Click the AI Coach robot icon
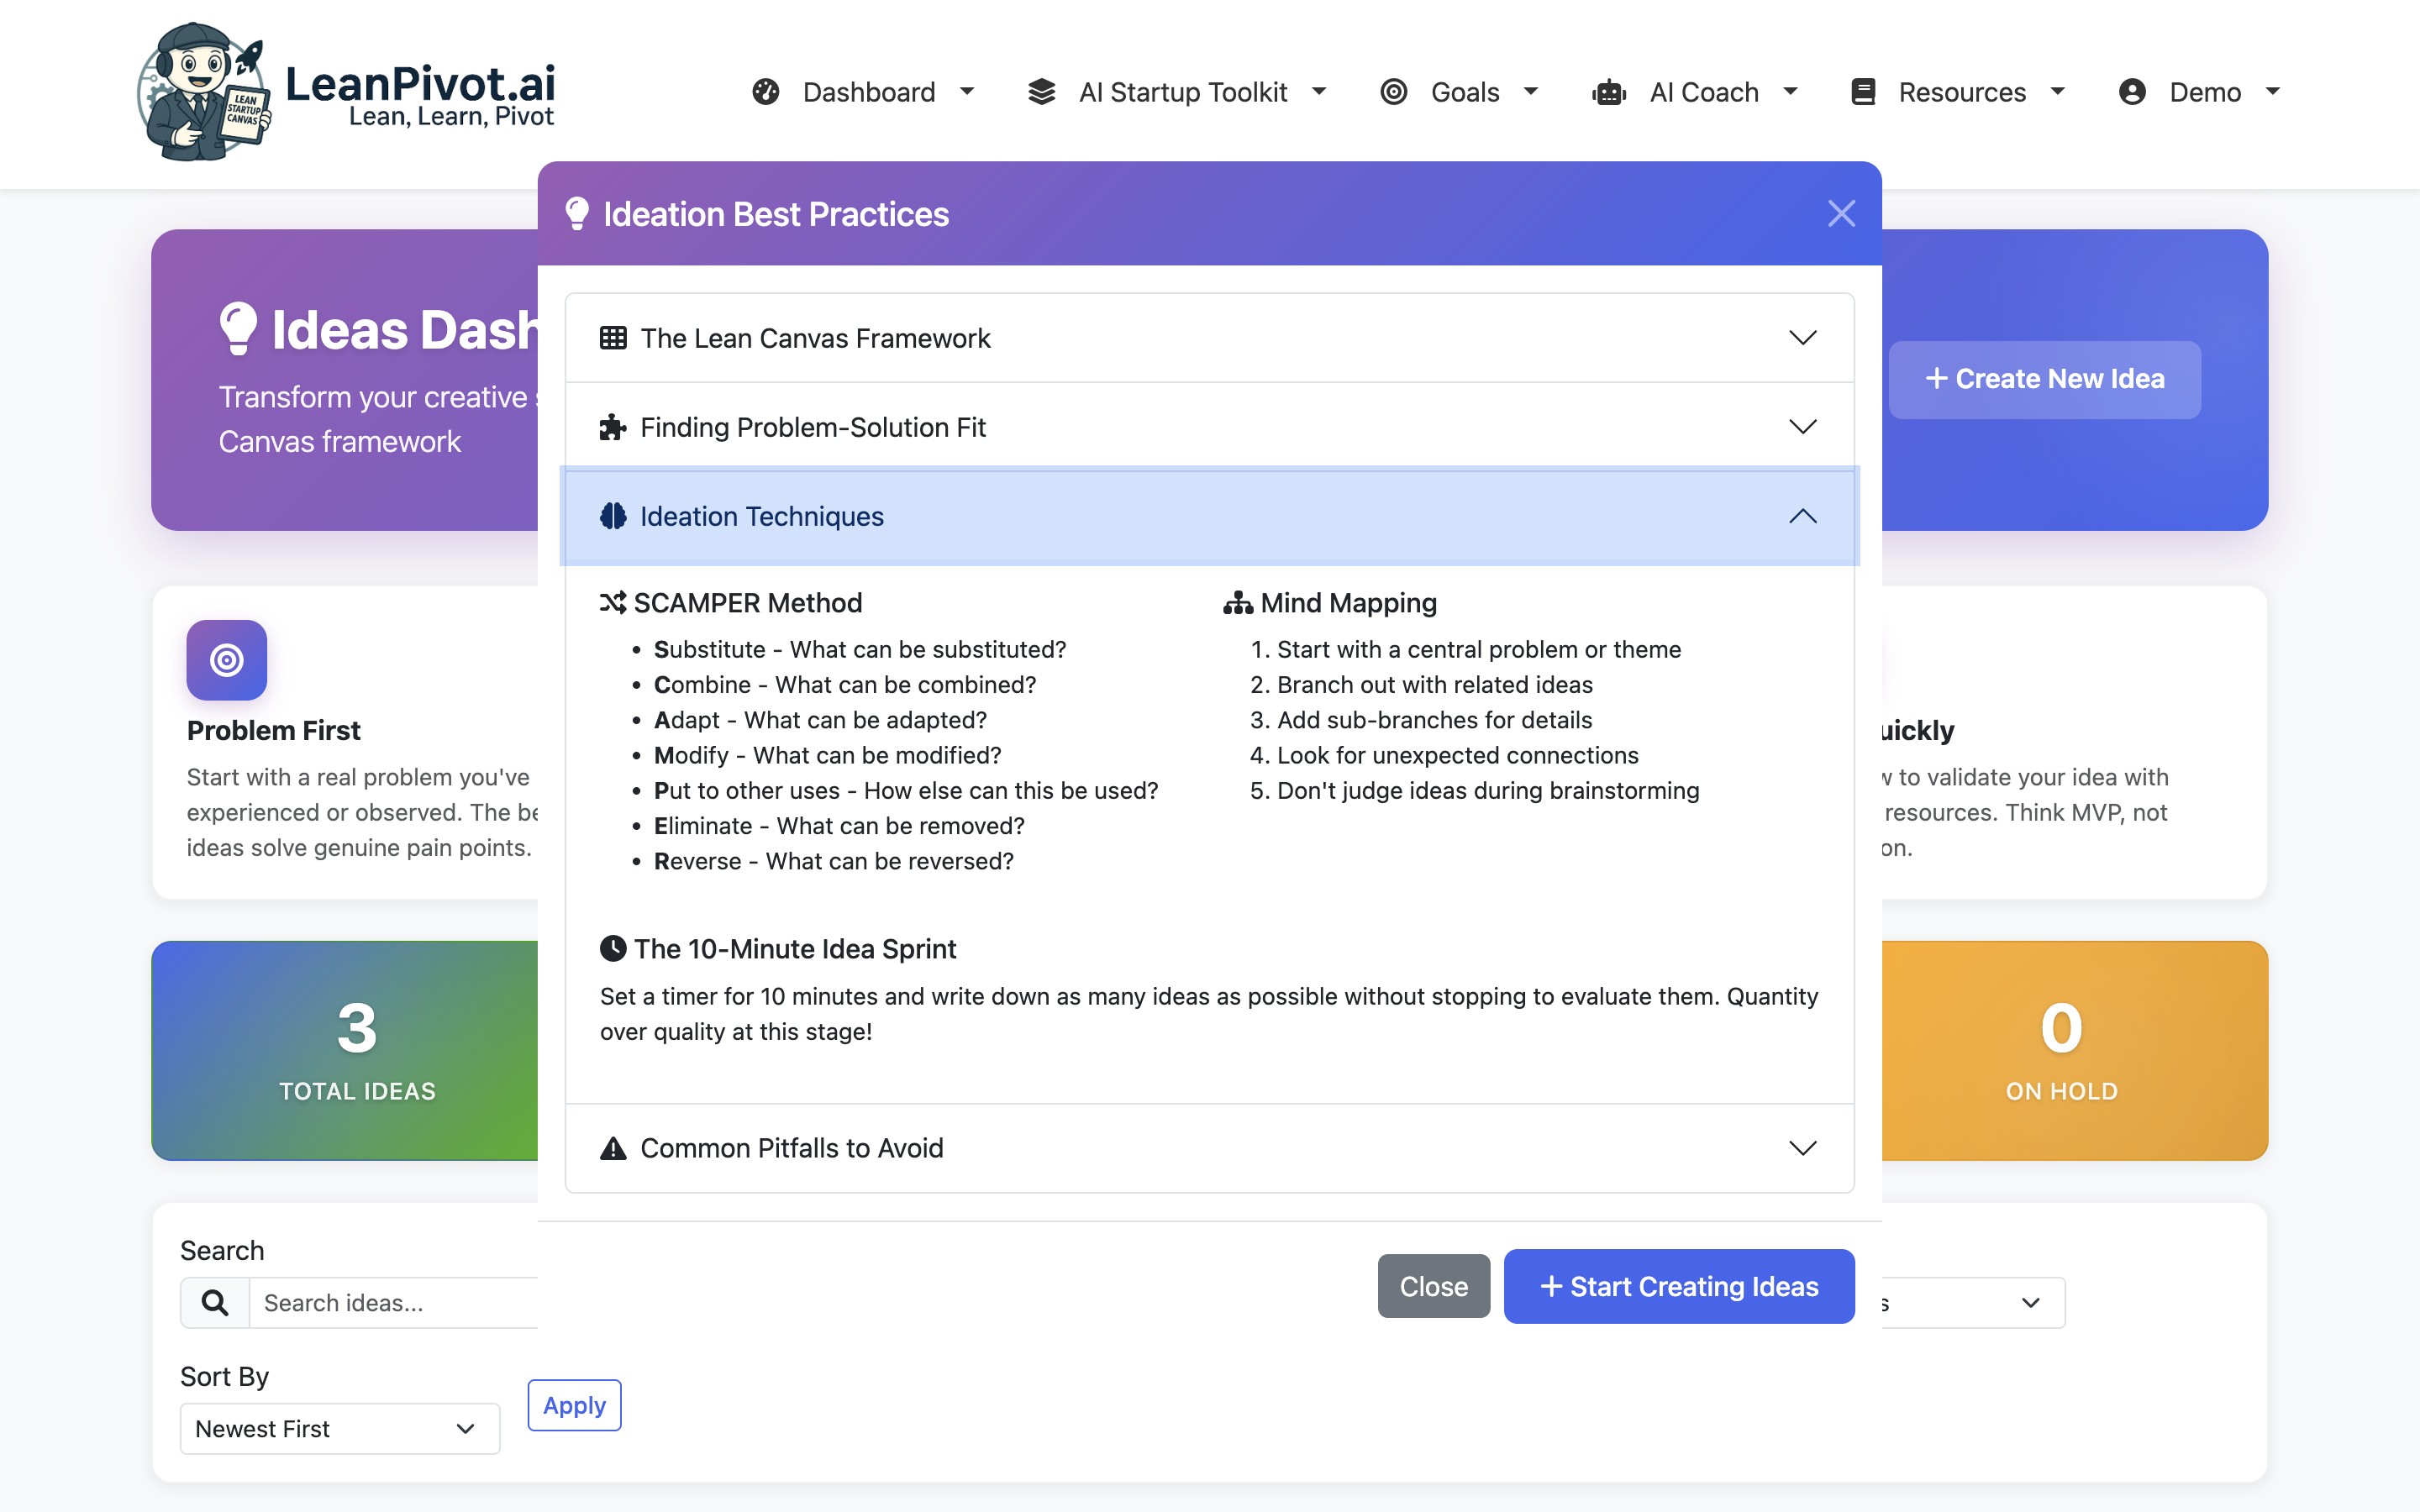Image resolution: width=2420 pixels, height=1512 pixels. click(1609, 92)
